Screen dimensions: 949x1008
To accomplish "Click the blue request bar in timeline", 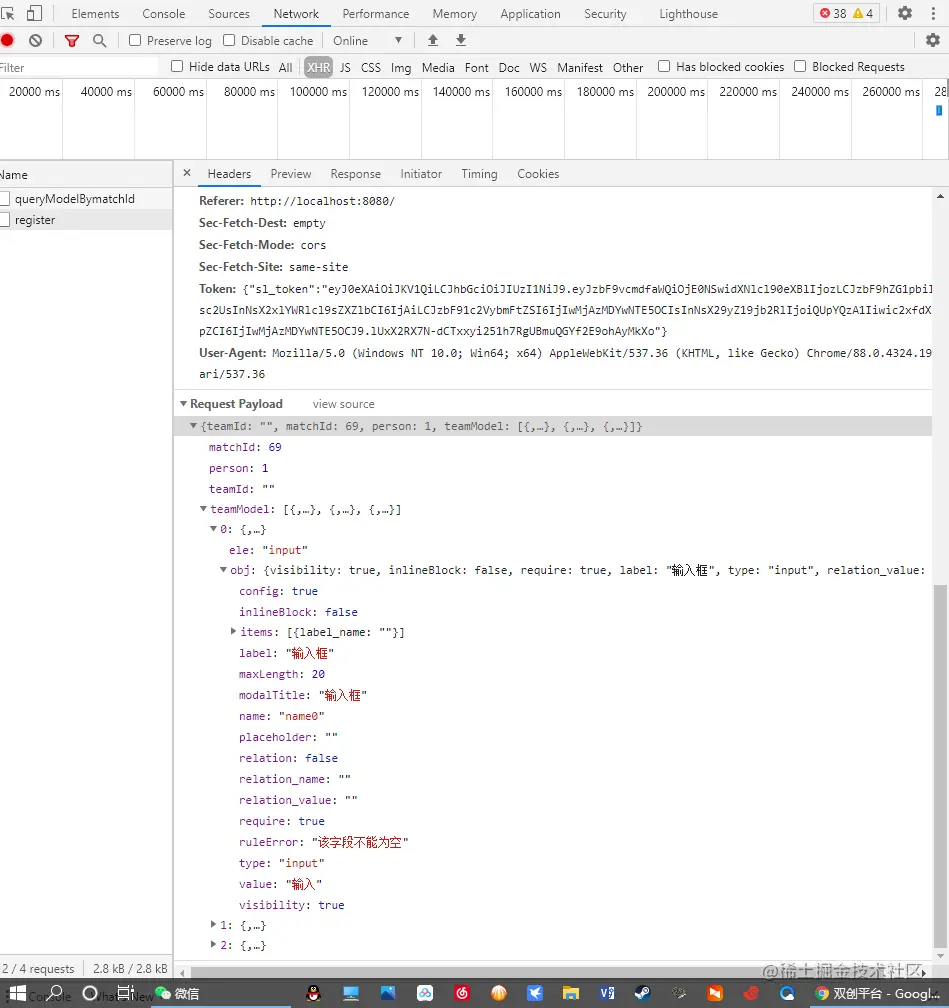I will pos(939,111).
